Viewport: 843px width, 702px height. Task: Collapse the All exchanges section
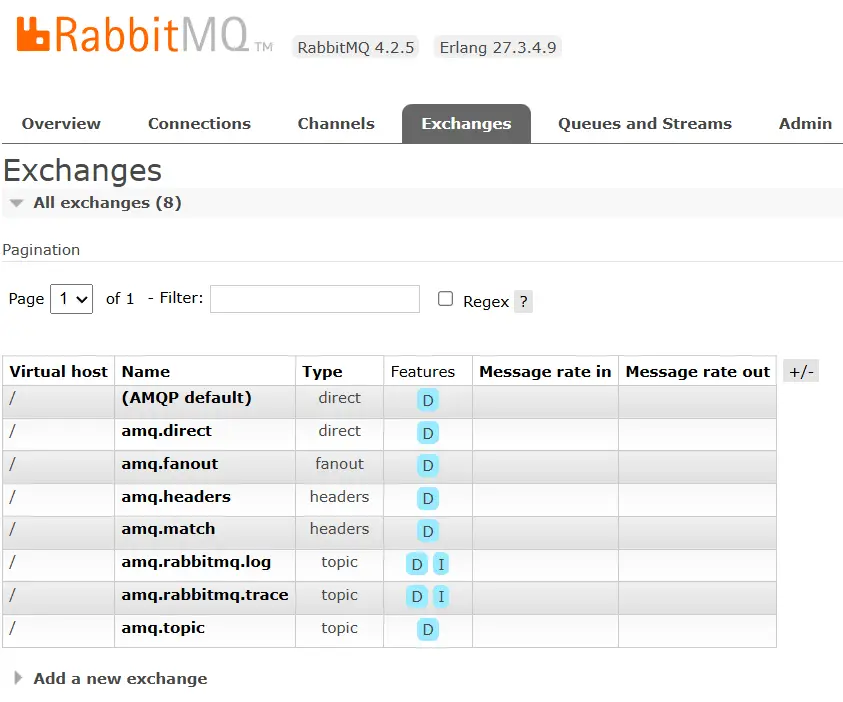[x=16, y=202]
